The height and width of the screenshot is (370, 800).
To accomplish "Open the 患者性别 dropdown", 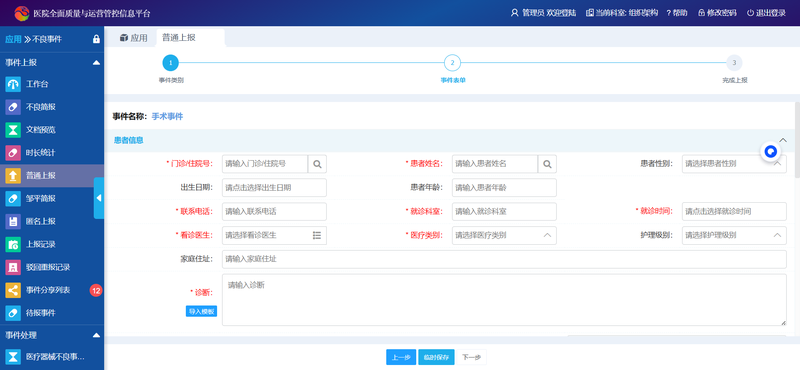I will pos(734,164).
